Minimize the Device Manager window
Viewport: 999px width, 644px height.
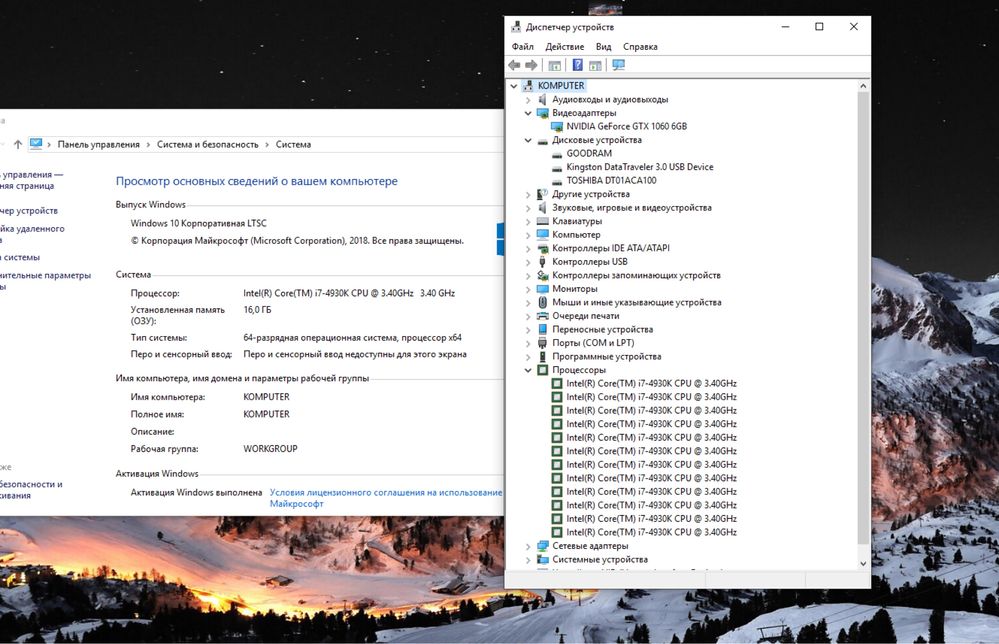tap(786, 27)
